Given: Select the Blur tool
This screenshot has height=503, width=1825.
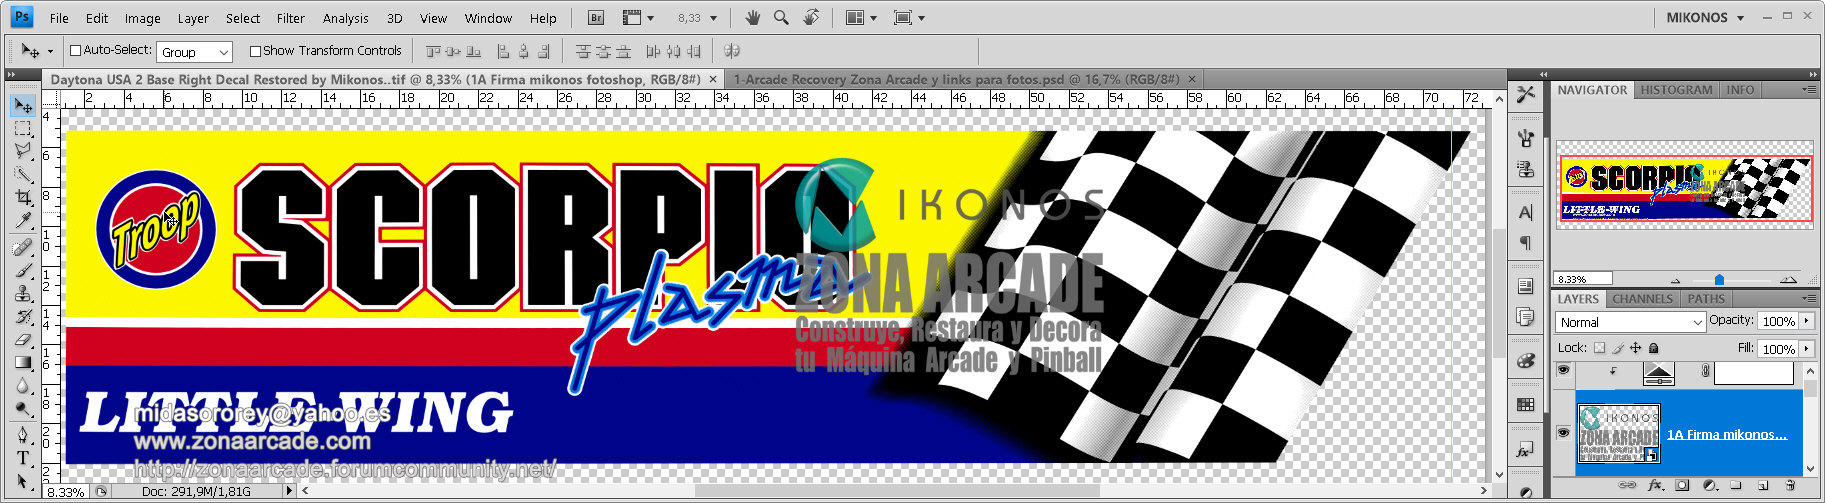Looking at the screenshot, I should 23,385.
